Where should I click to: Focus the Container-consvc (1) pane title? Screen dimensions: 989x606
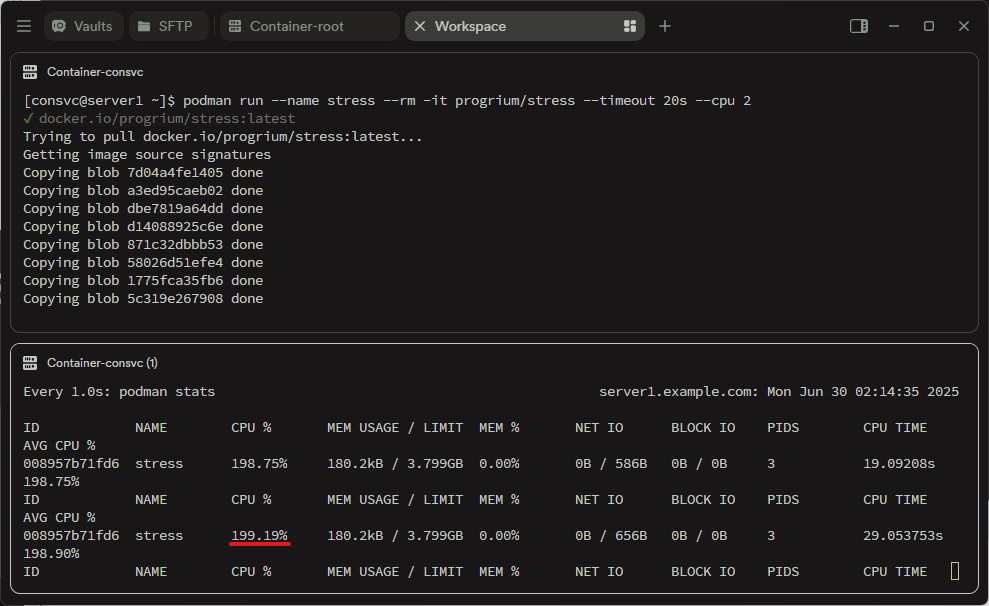[102, 363]
